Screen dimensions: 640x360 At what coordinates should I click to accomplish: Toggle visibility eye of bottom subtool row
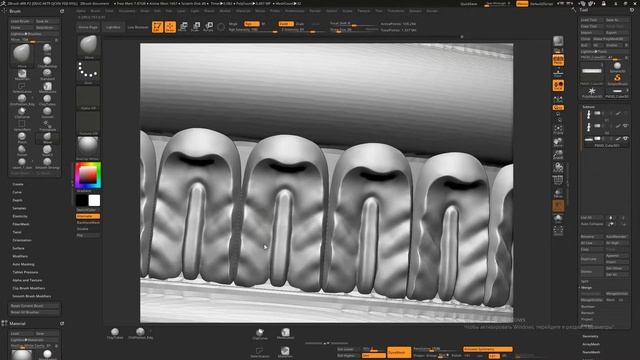coord(625,139)
